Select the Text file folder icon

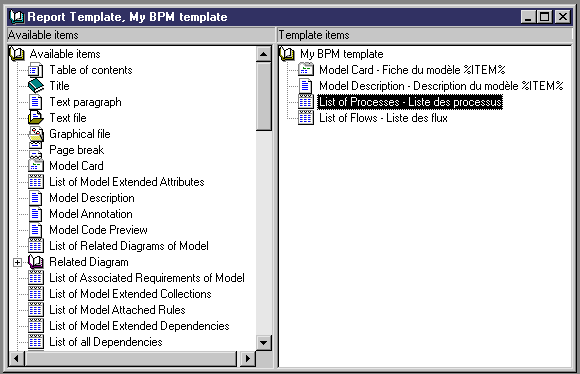[36, 118]
